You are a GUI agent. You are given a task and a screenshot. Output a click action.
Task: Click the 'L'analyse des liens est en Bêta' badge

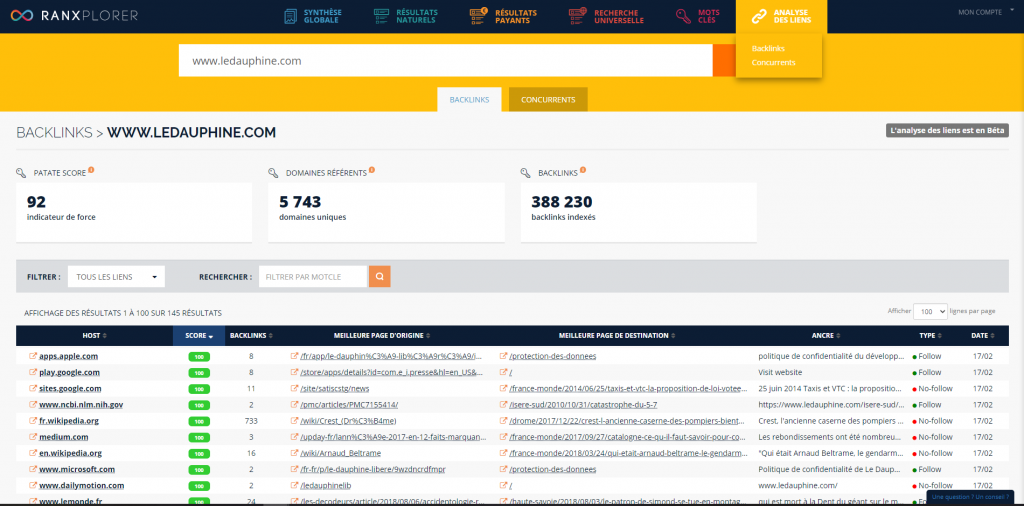(947, 131)
